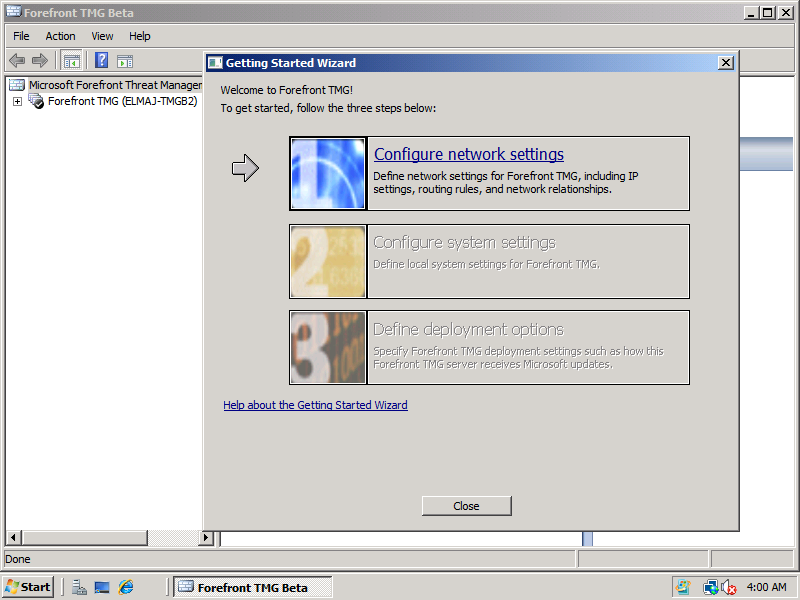Toggle the Show/Hide Action Pane icon
The height and width of the screenshot is (600, 800).
pos(125,60)
